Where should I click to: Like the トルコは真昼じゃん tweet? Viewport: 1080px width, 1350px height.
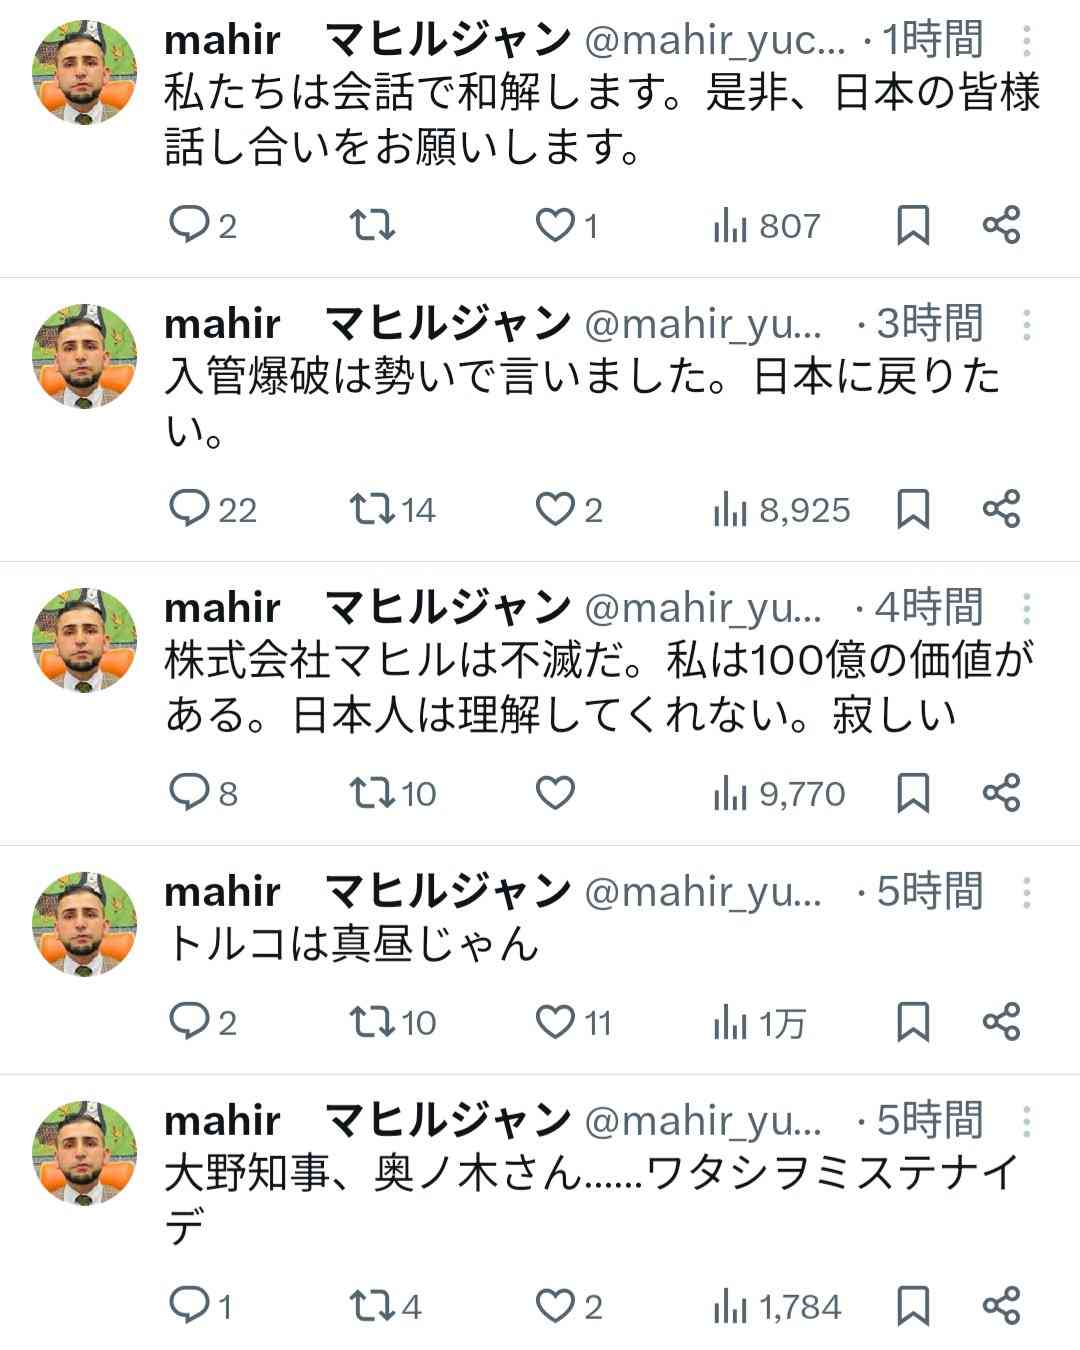pyautogui.click(x=572, y=1022)
